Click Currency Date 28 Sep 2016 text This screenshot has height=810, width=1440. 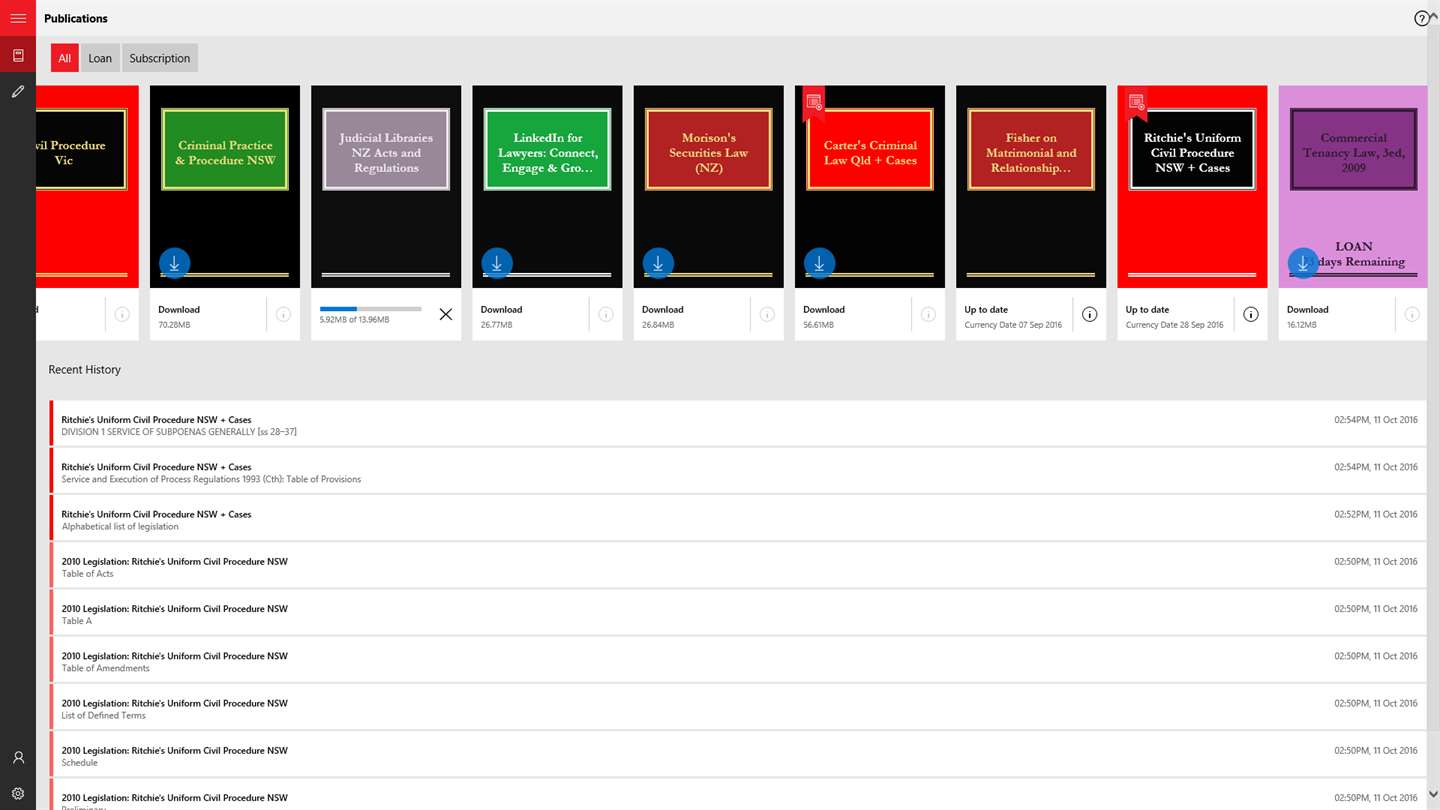[x=1174, y=325]
